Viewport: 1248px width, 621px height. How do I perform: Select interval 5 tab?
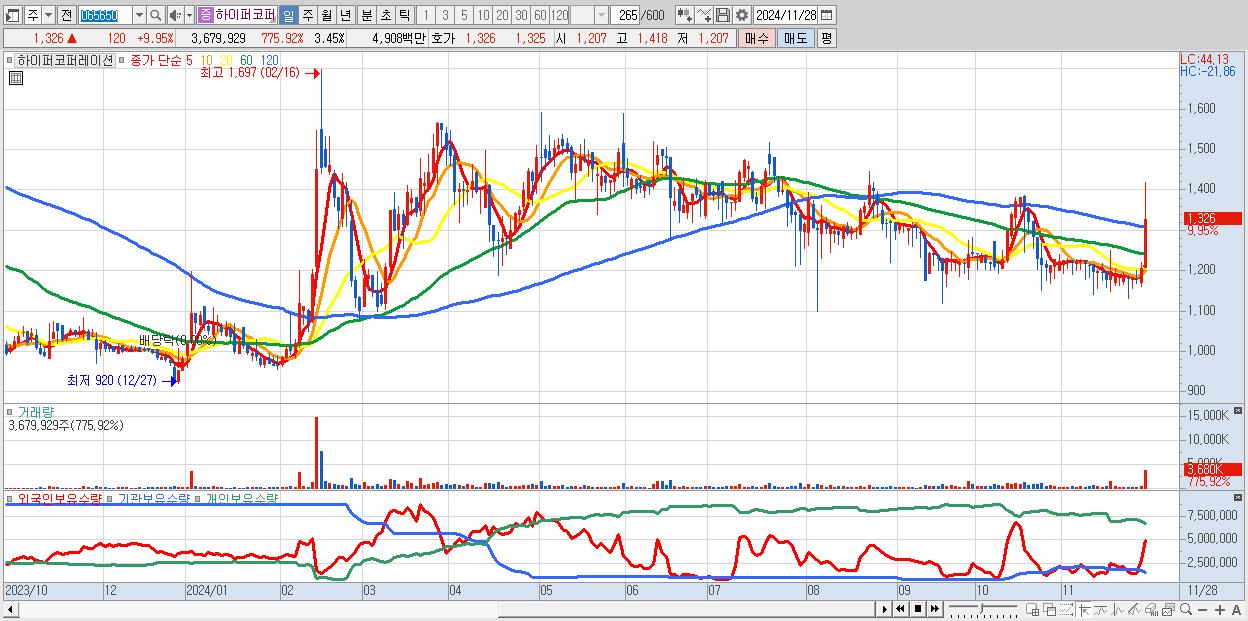[464, 15]
